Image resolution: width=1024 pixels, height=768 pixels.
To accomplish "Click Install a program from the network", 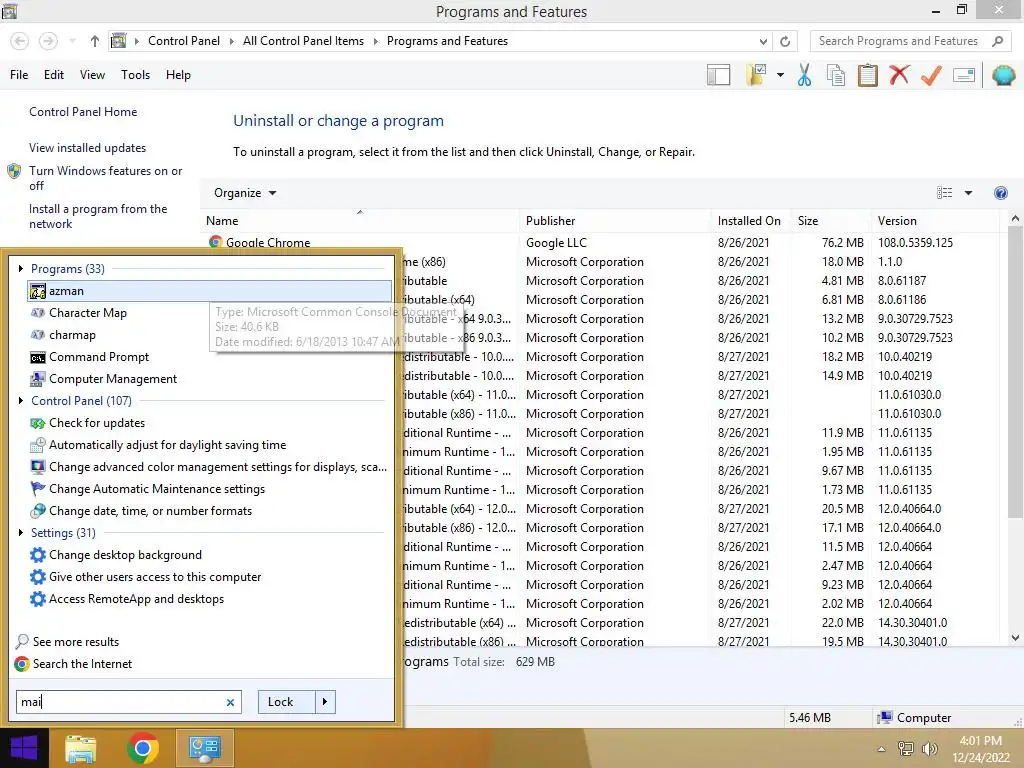I will coord(98,216).
